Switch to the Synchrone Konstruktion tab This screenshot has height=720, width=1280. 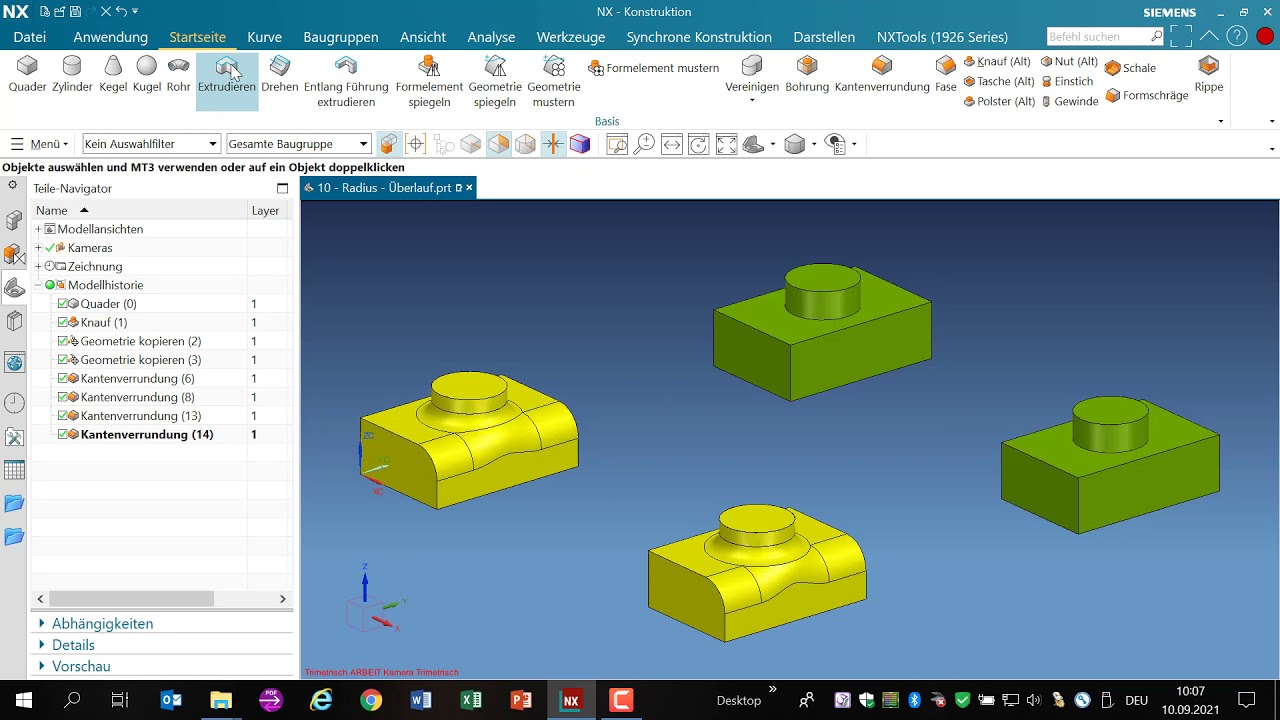(x=699, y=37)
